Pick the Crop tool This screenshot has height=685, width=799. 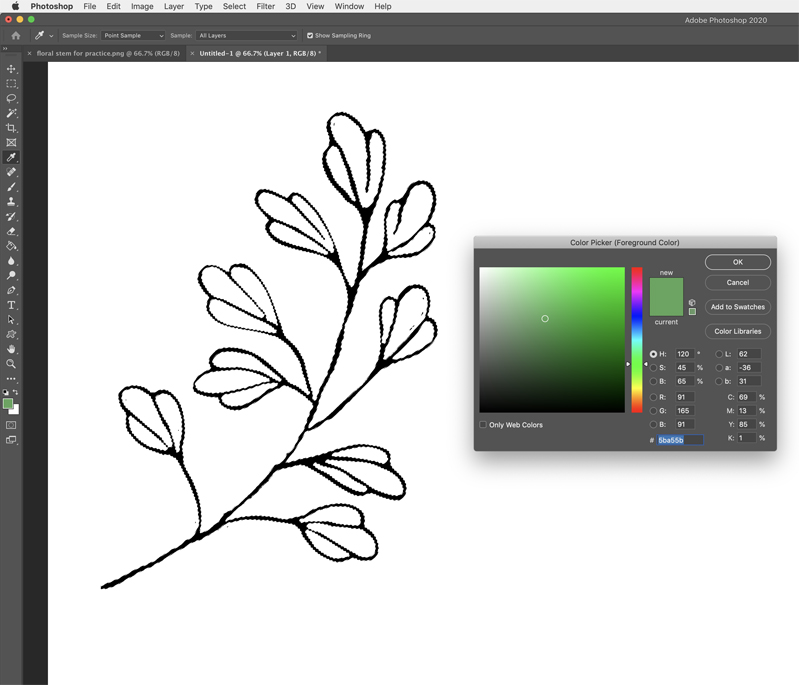12,128
